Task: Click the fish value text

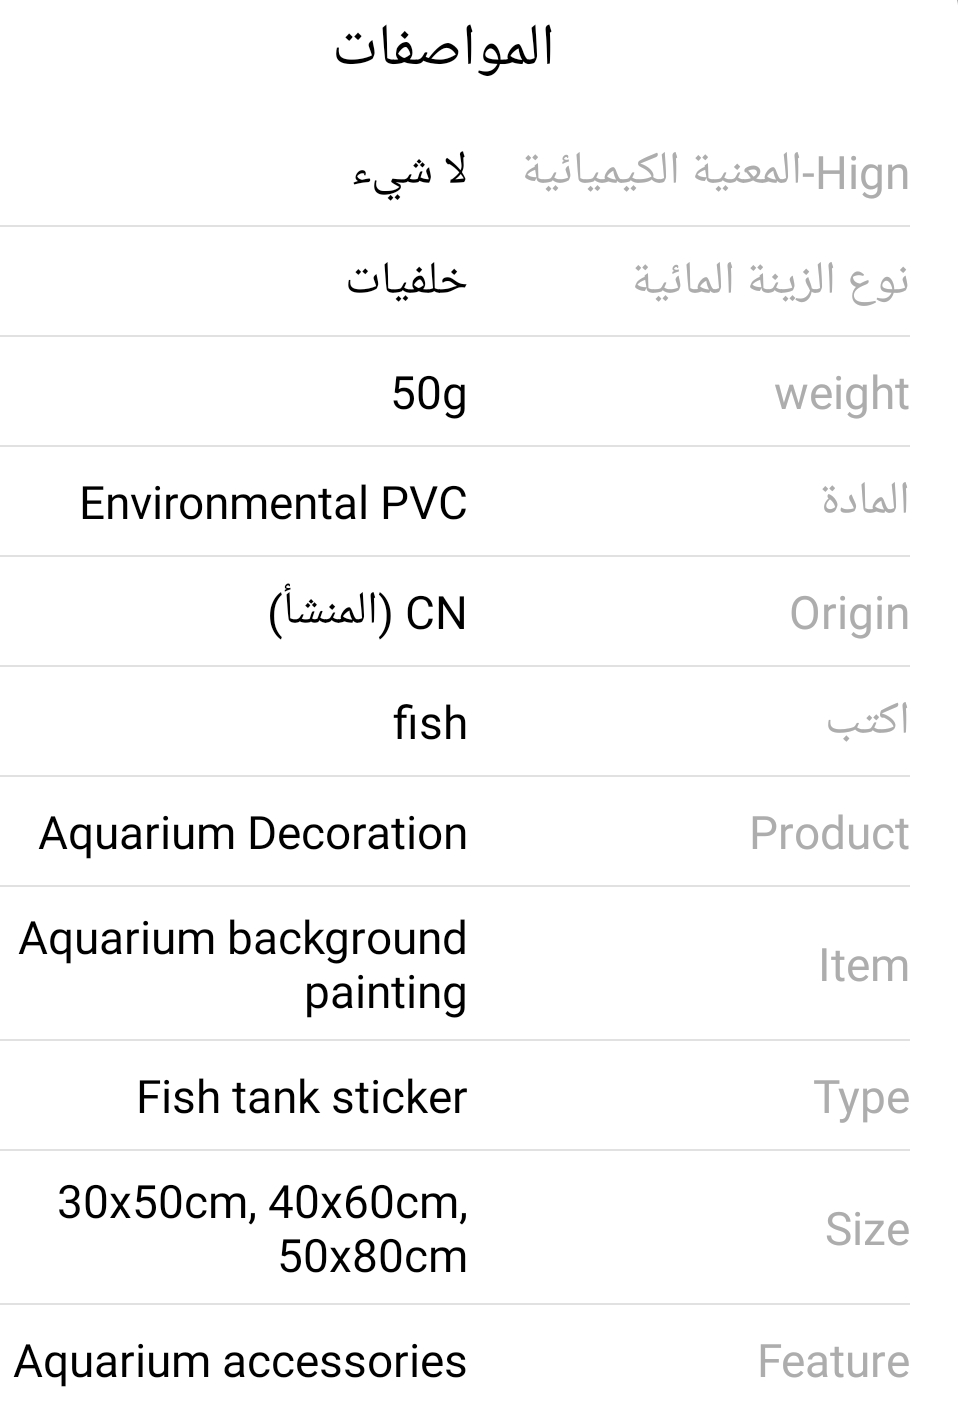Action: pyautogui.click(x=430, y=723)
